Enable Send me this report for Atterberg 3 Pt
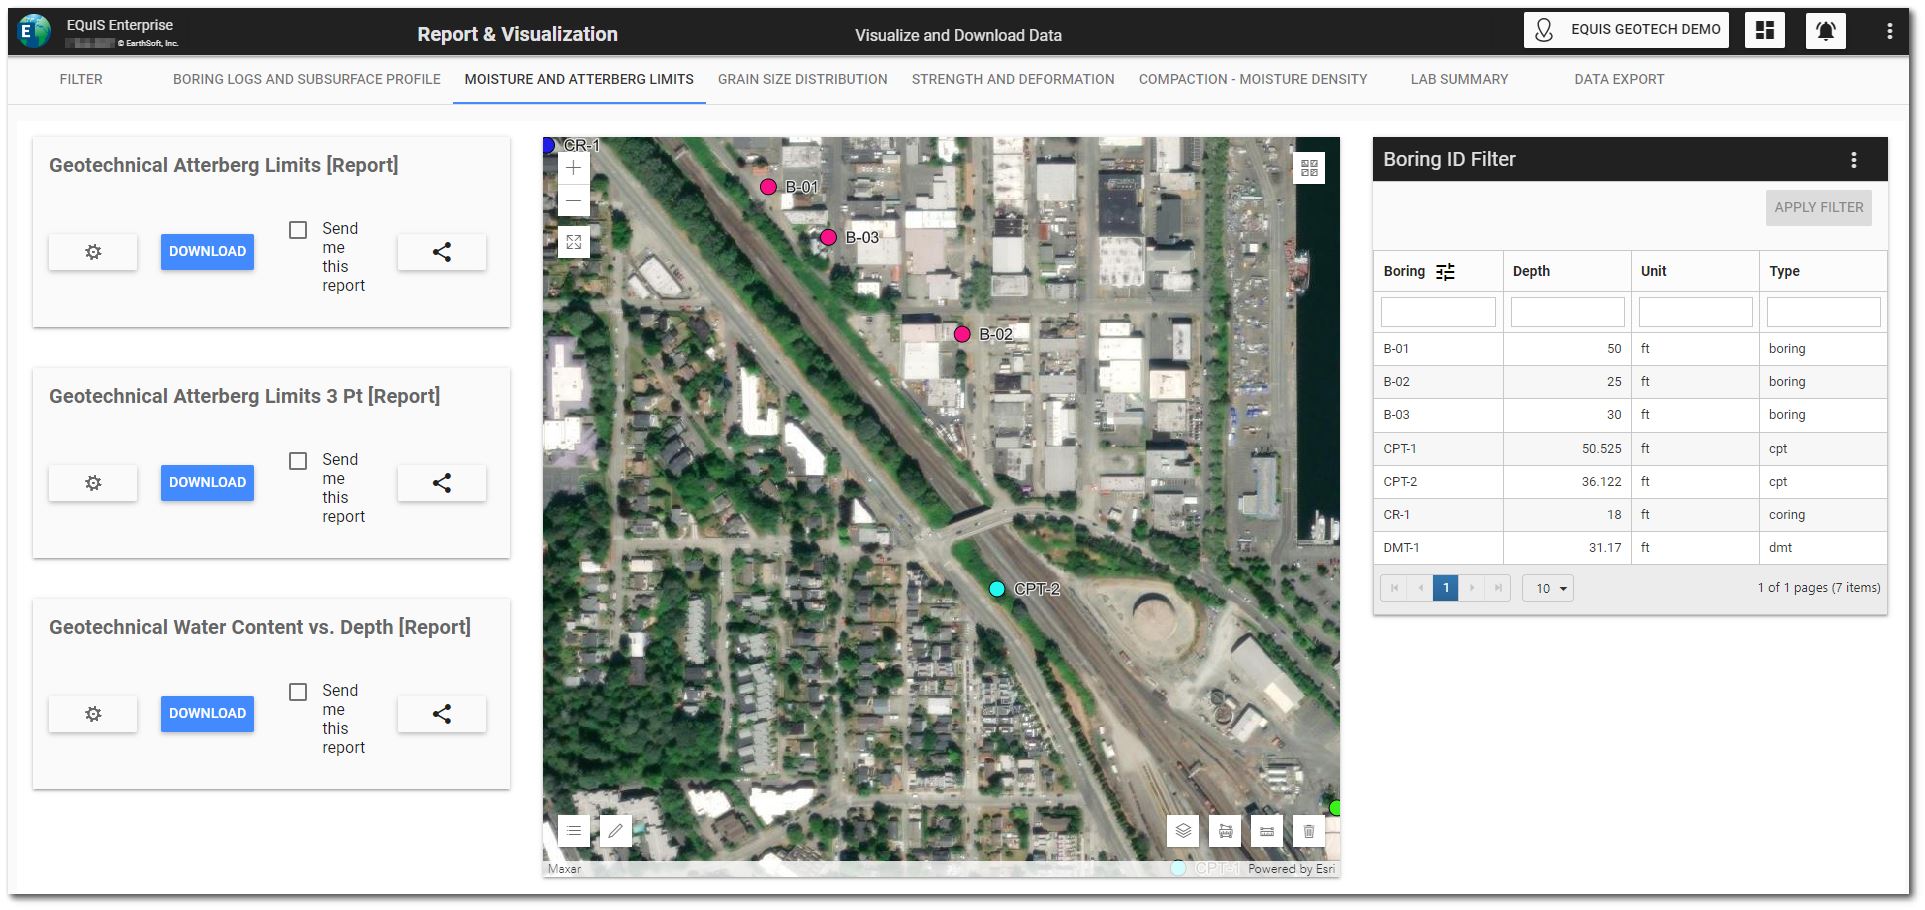This screenshot has height=910, width=1925. tap(298, 461)
